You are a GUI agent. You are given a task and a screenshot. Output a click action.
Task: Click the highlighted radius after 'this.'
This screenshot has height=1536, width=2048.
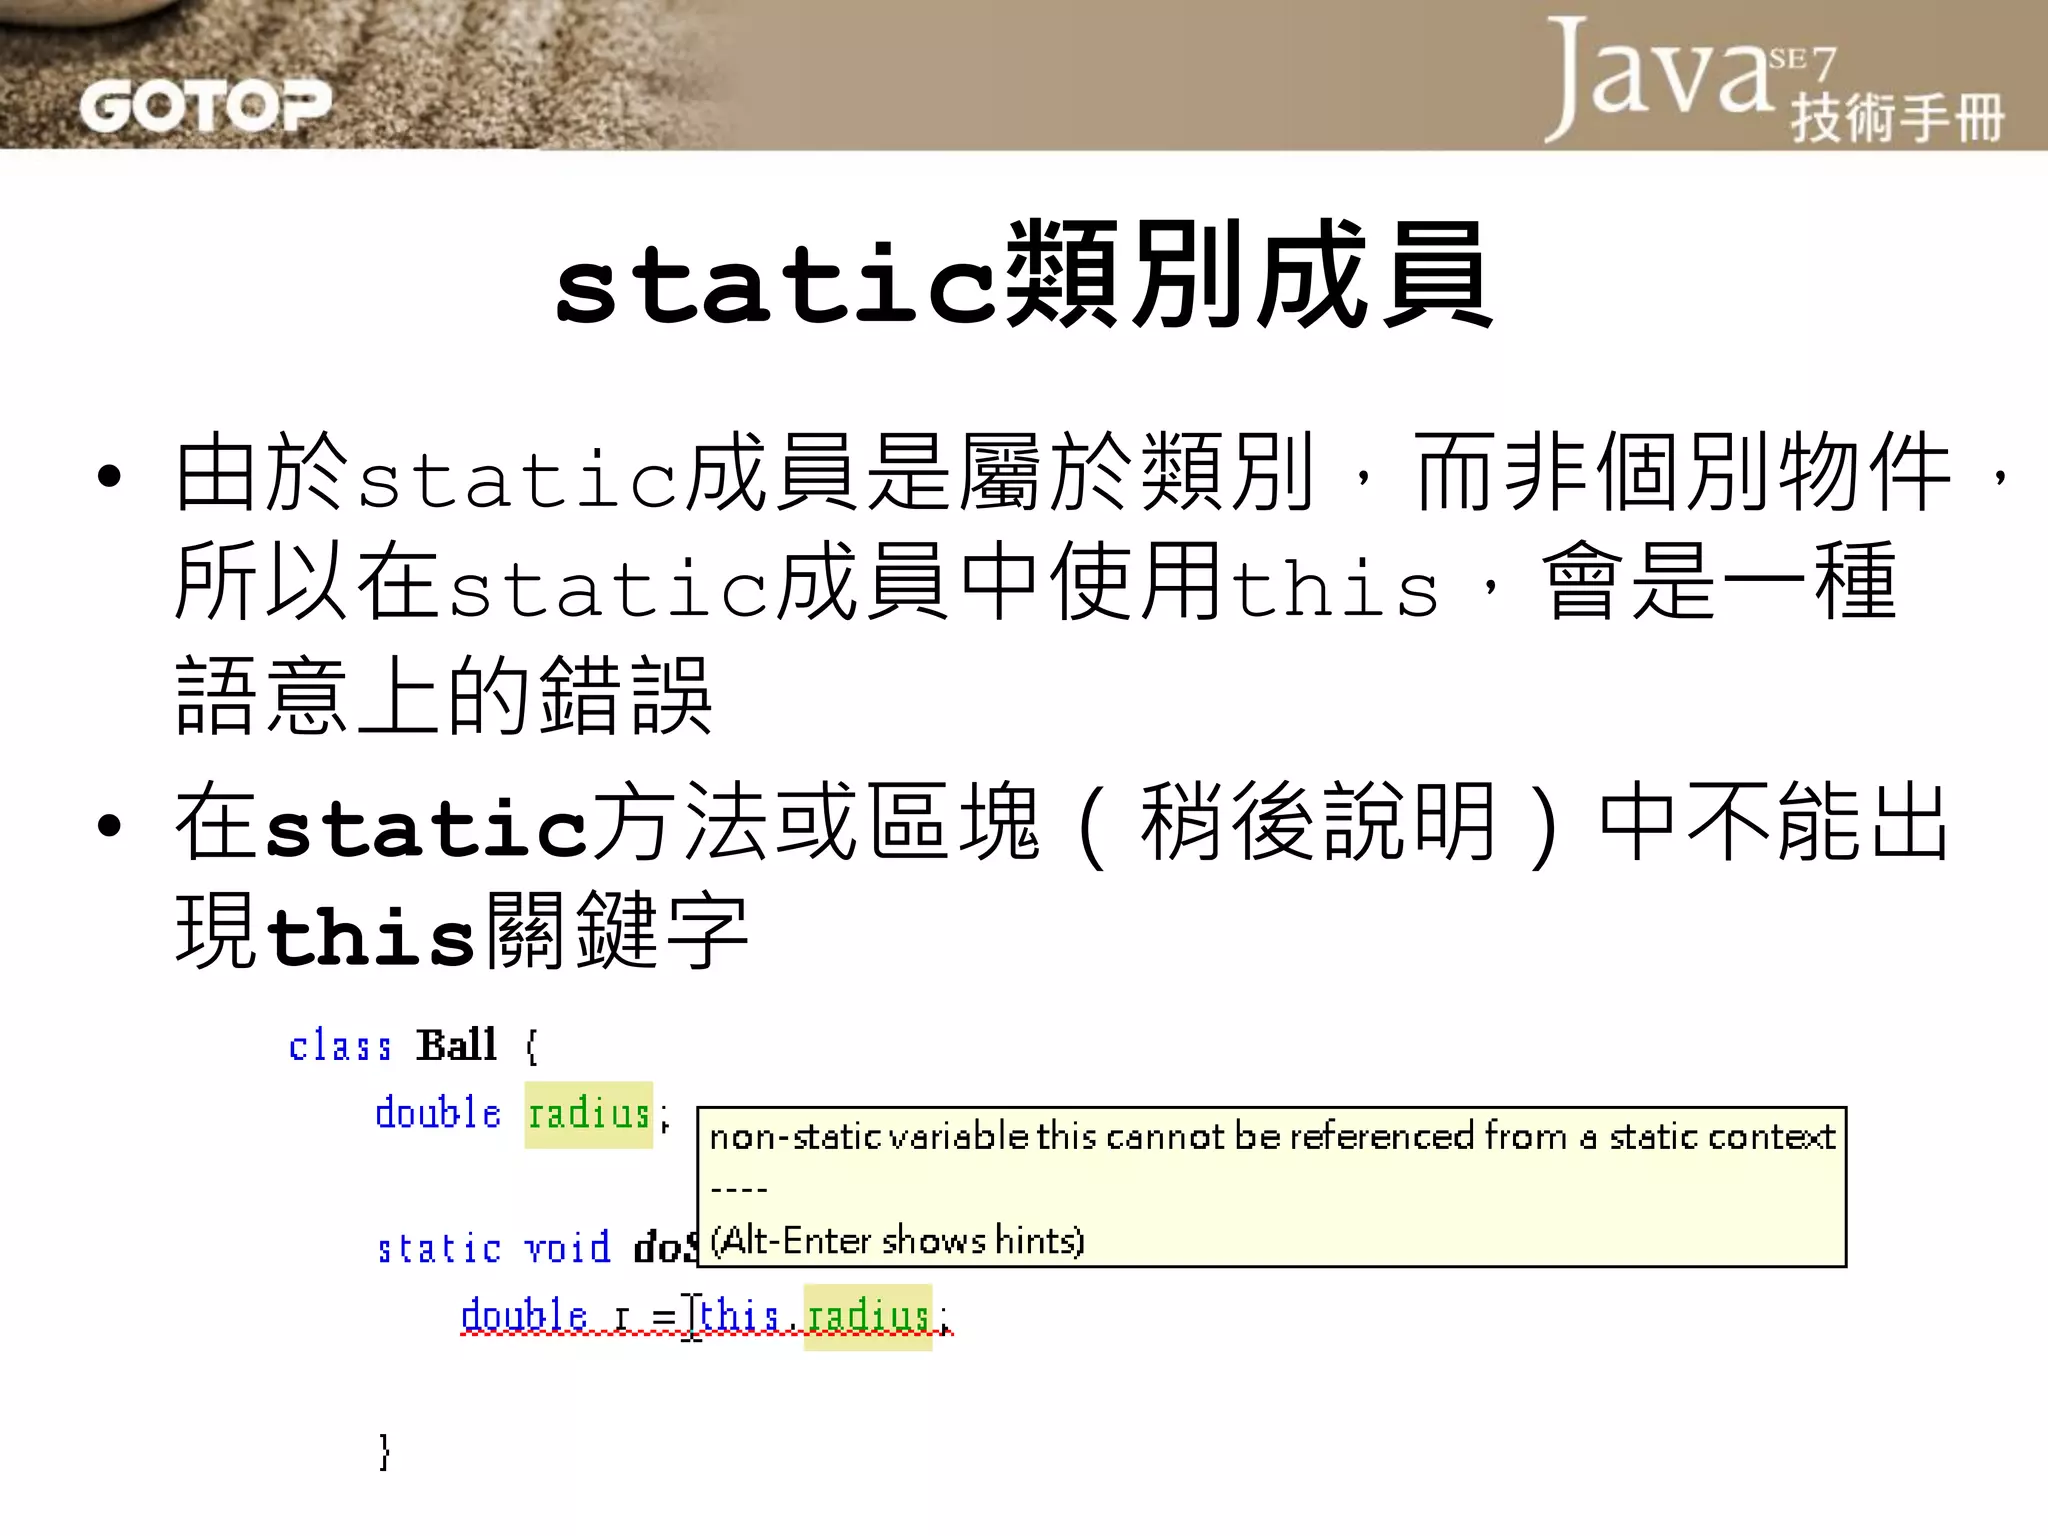[x=868, y=1317]
